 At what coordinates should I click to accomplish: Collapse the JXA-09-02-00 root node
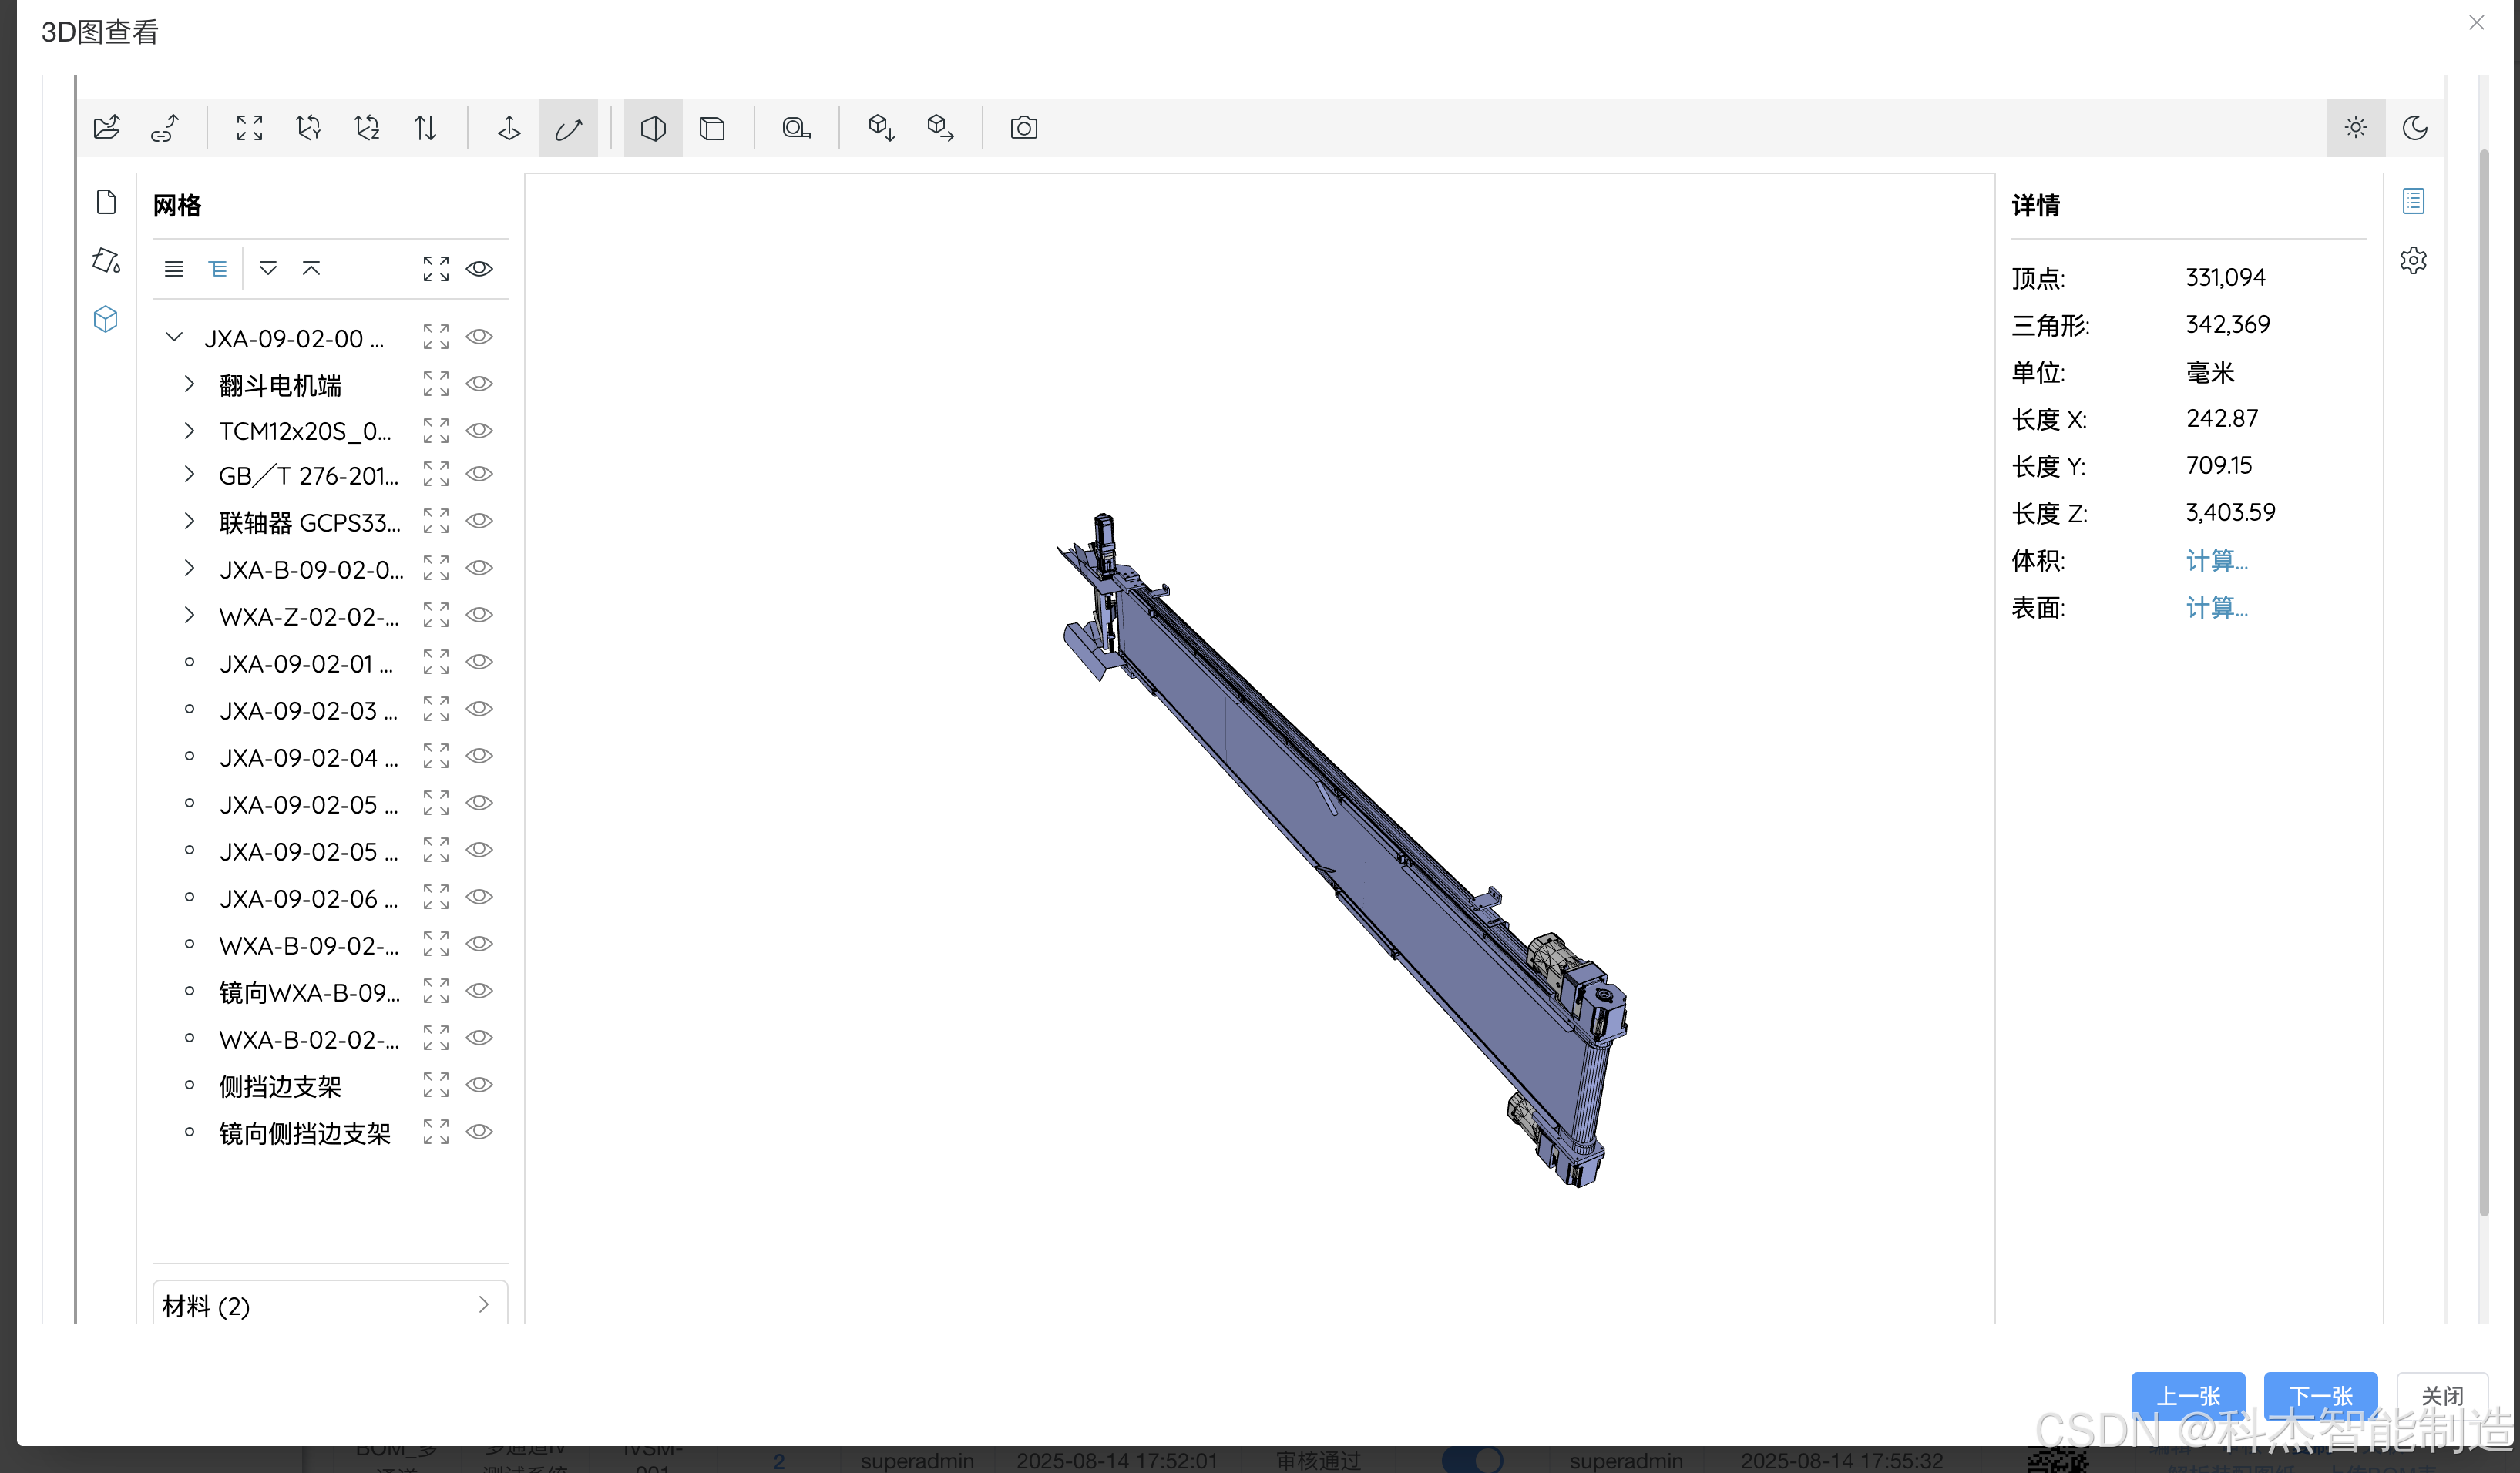point(175,337)
